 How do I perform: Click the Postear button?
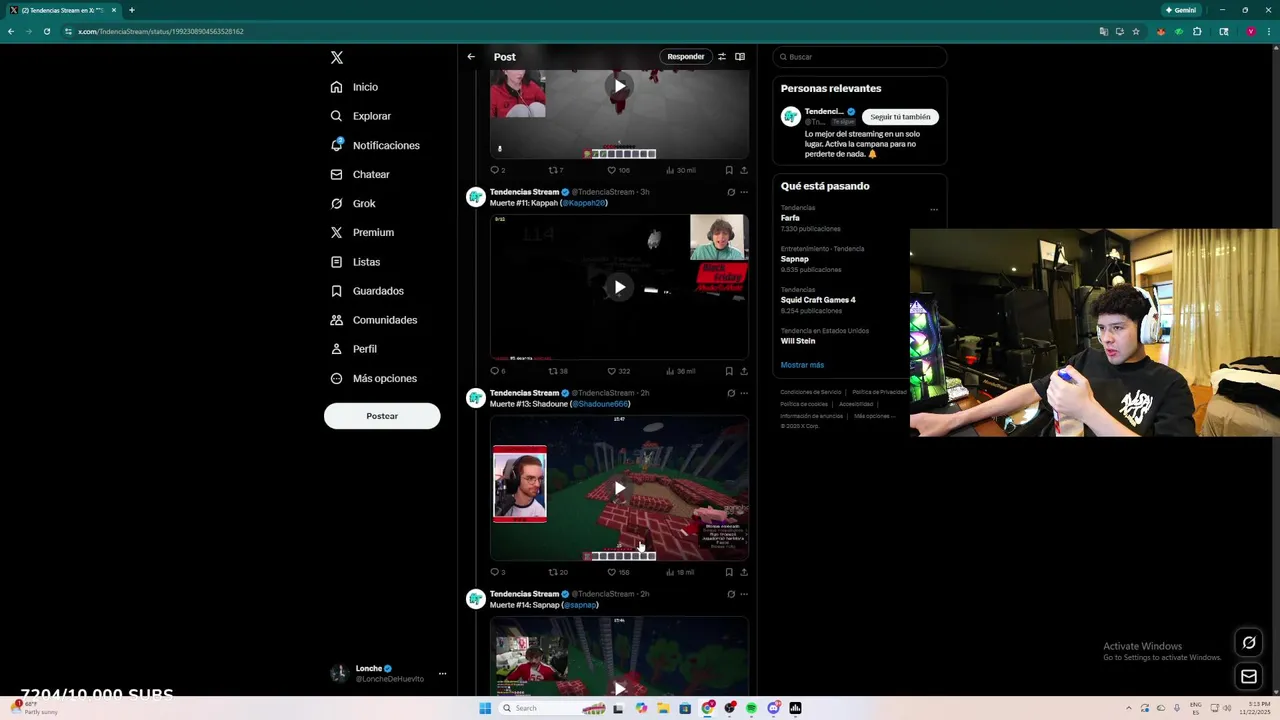pos(382,416)
